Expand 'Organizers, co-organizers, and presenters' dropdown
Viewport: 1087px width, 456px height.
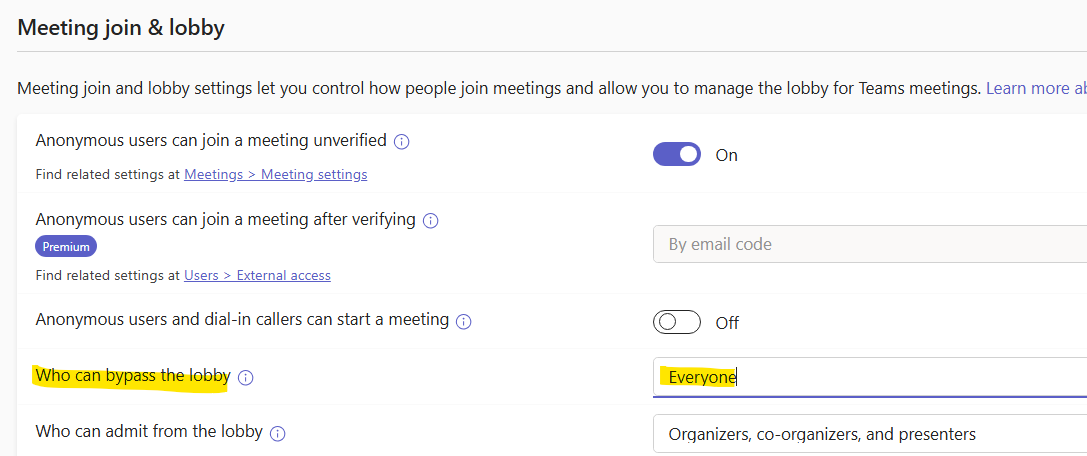[868, 434]
